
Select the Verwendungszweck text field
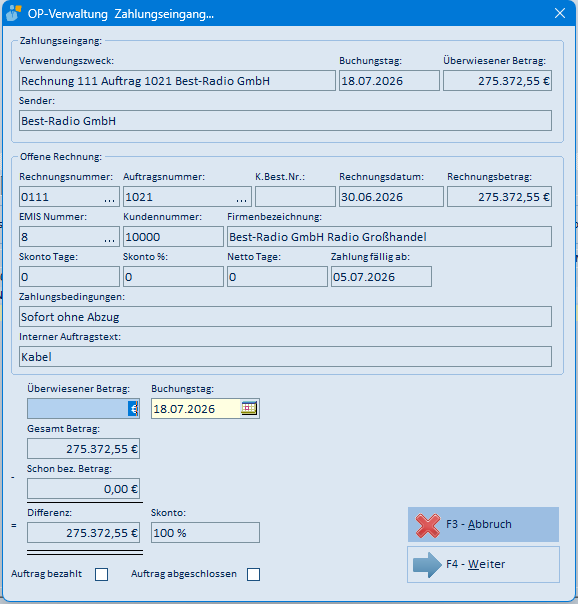177,81
